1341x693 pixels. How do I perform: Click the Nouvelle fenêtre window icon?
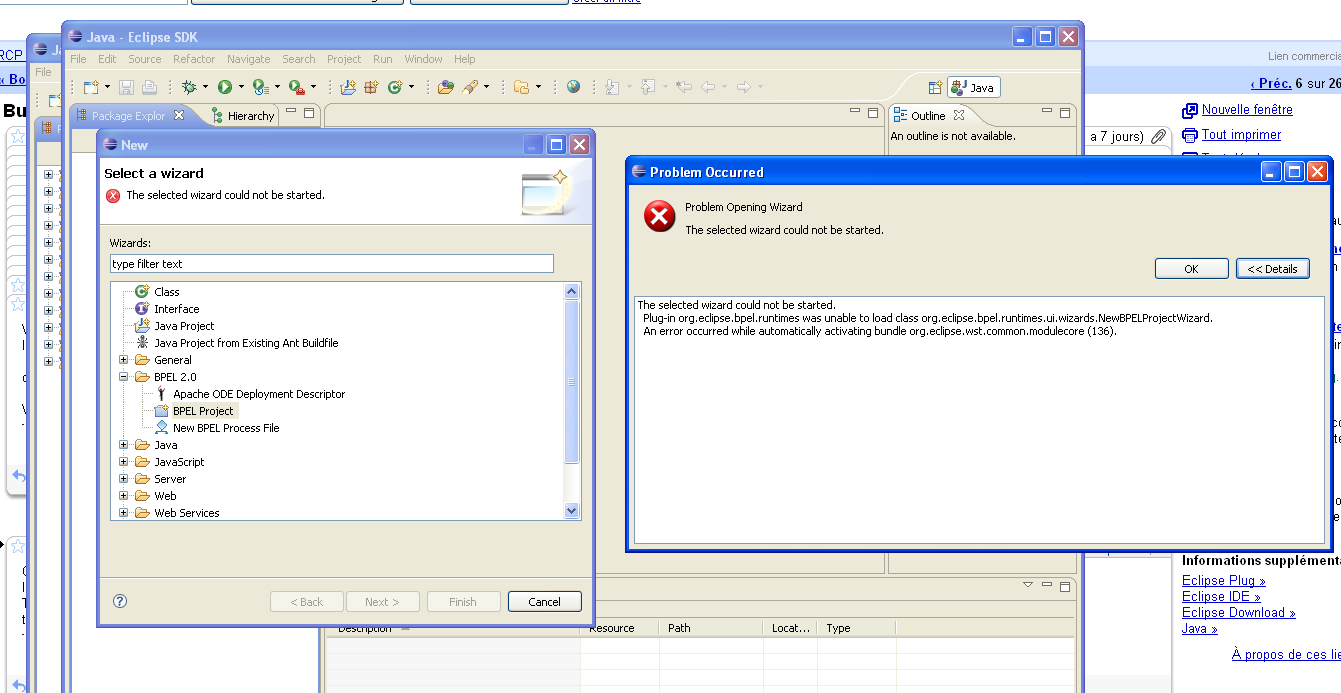click(x=1189, y=110)
